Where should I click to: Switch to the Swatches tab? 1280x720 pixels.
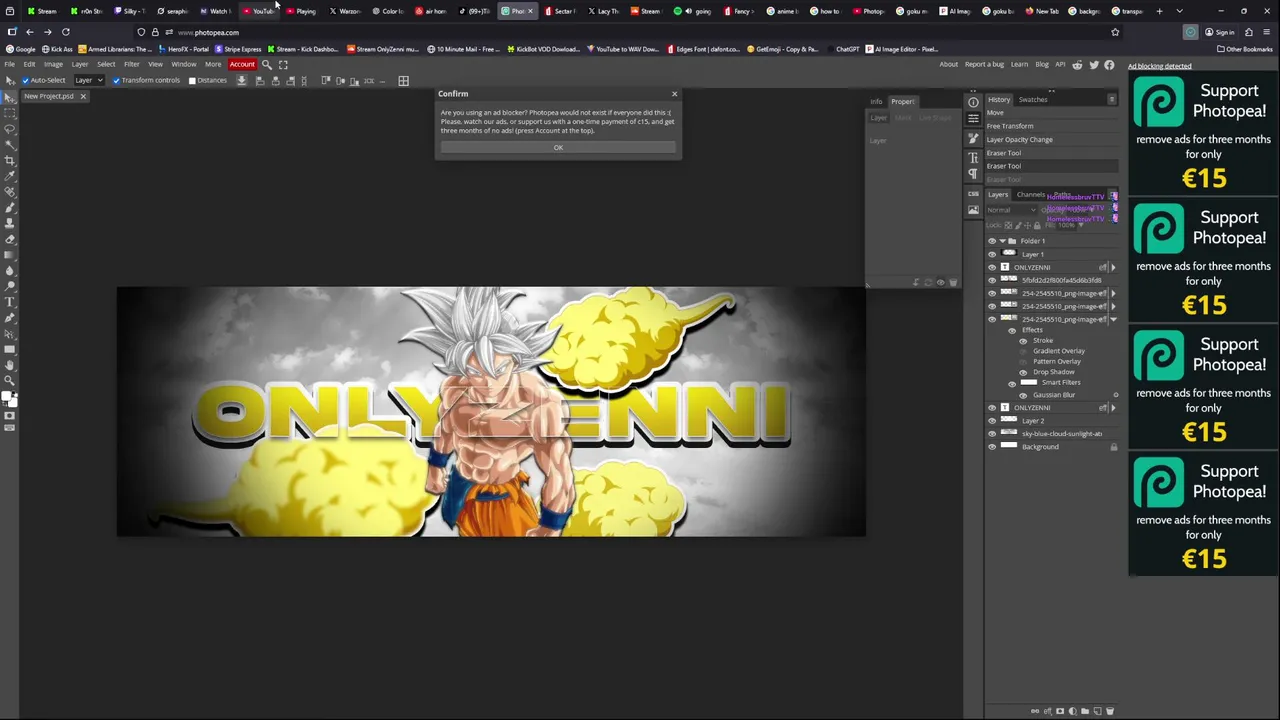tap(1033, 99)
